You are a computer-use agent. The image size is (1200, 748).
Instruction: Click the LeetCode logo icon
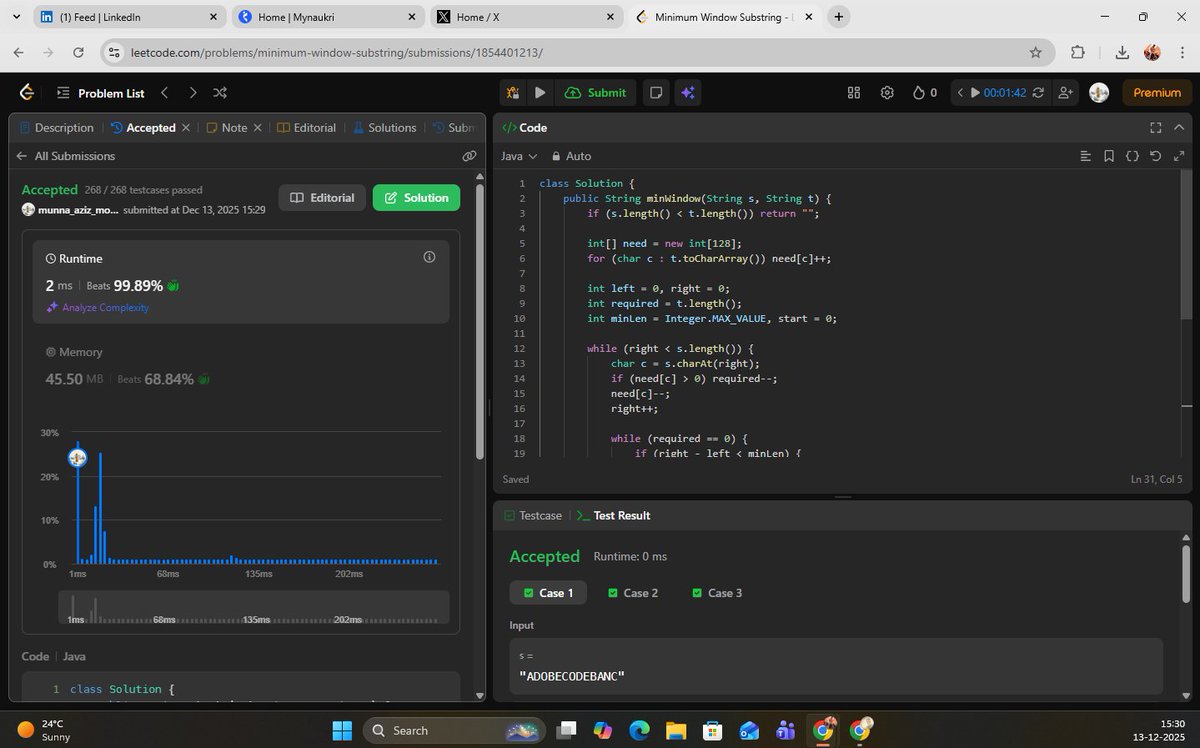pos(27,92)
